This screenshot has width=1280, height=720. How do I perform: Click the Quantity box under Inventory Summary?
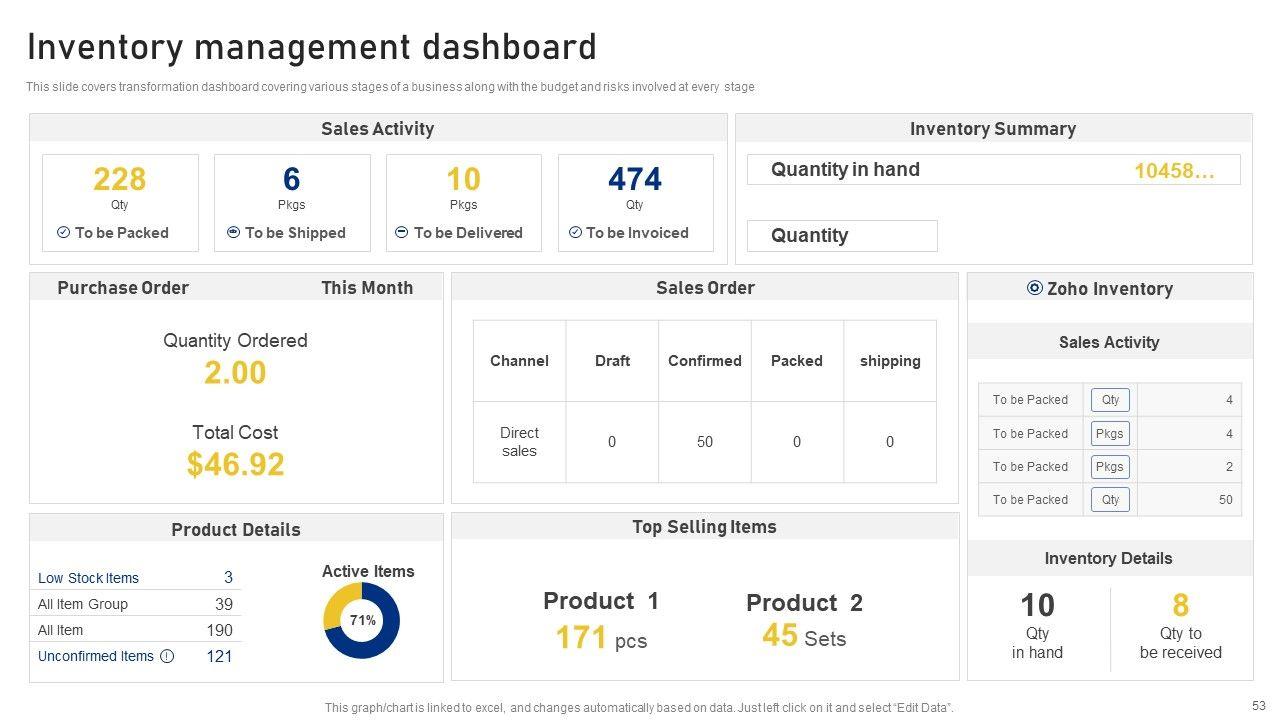[x=842, y=236]
